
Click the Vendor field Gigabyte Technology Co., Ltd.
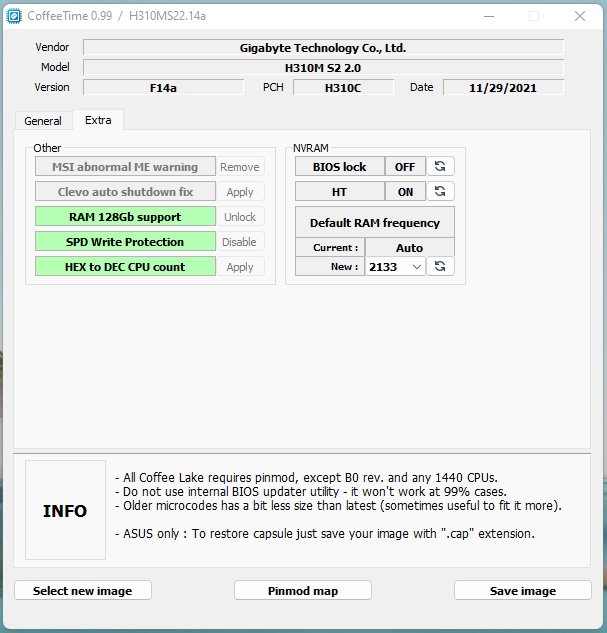pyautogui.click(x=323, y=48)
